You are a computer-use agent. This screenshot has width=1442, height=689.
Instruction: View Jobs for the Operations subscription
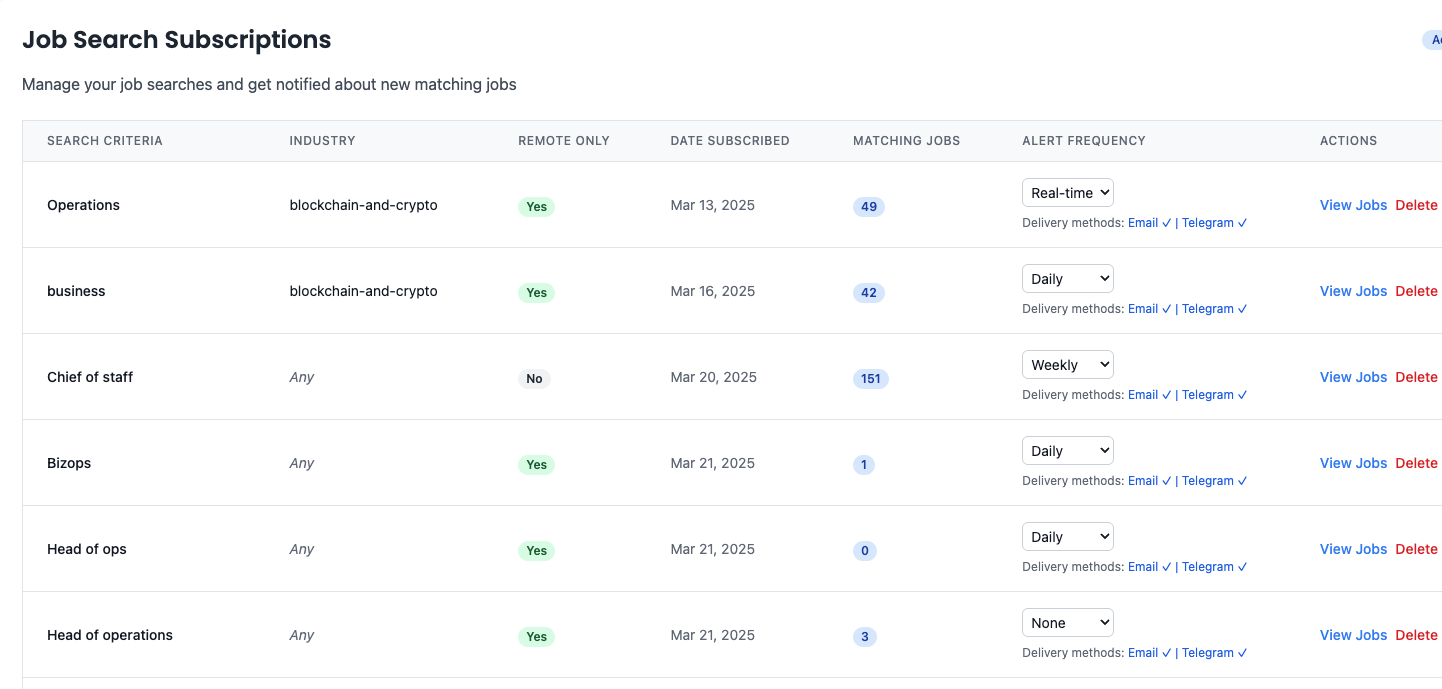(x=1353, y=205)
